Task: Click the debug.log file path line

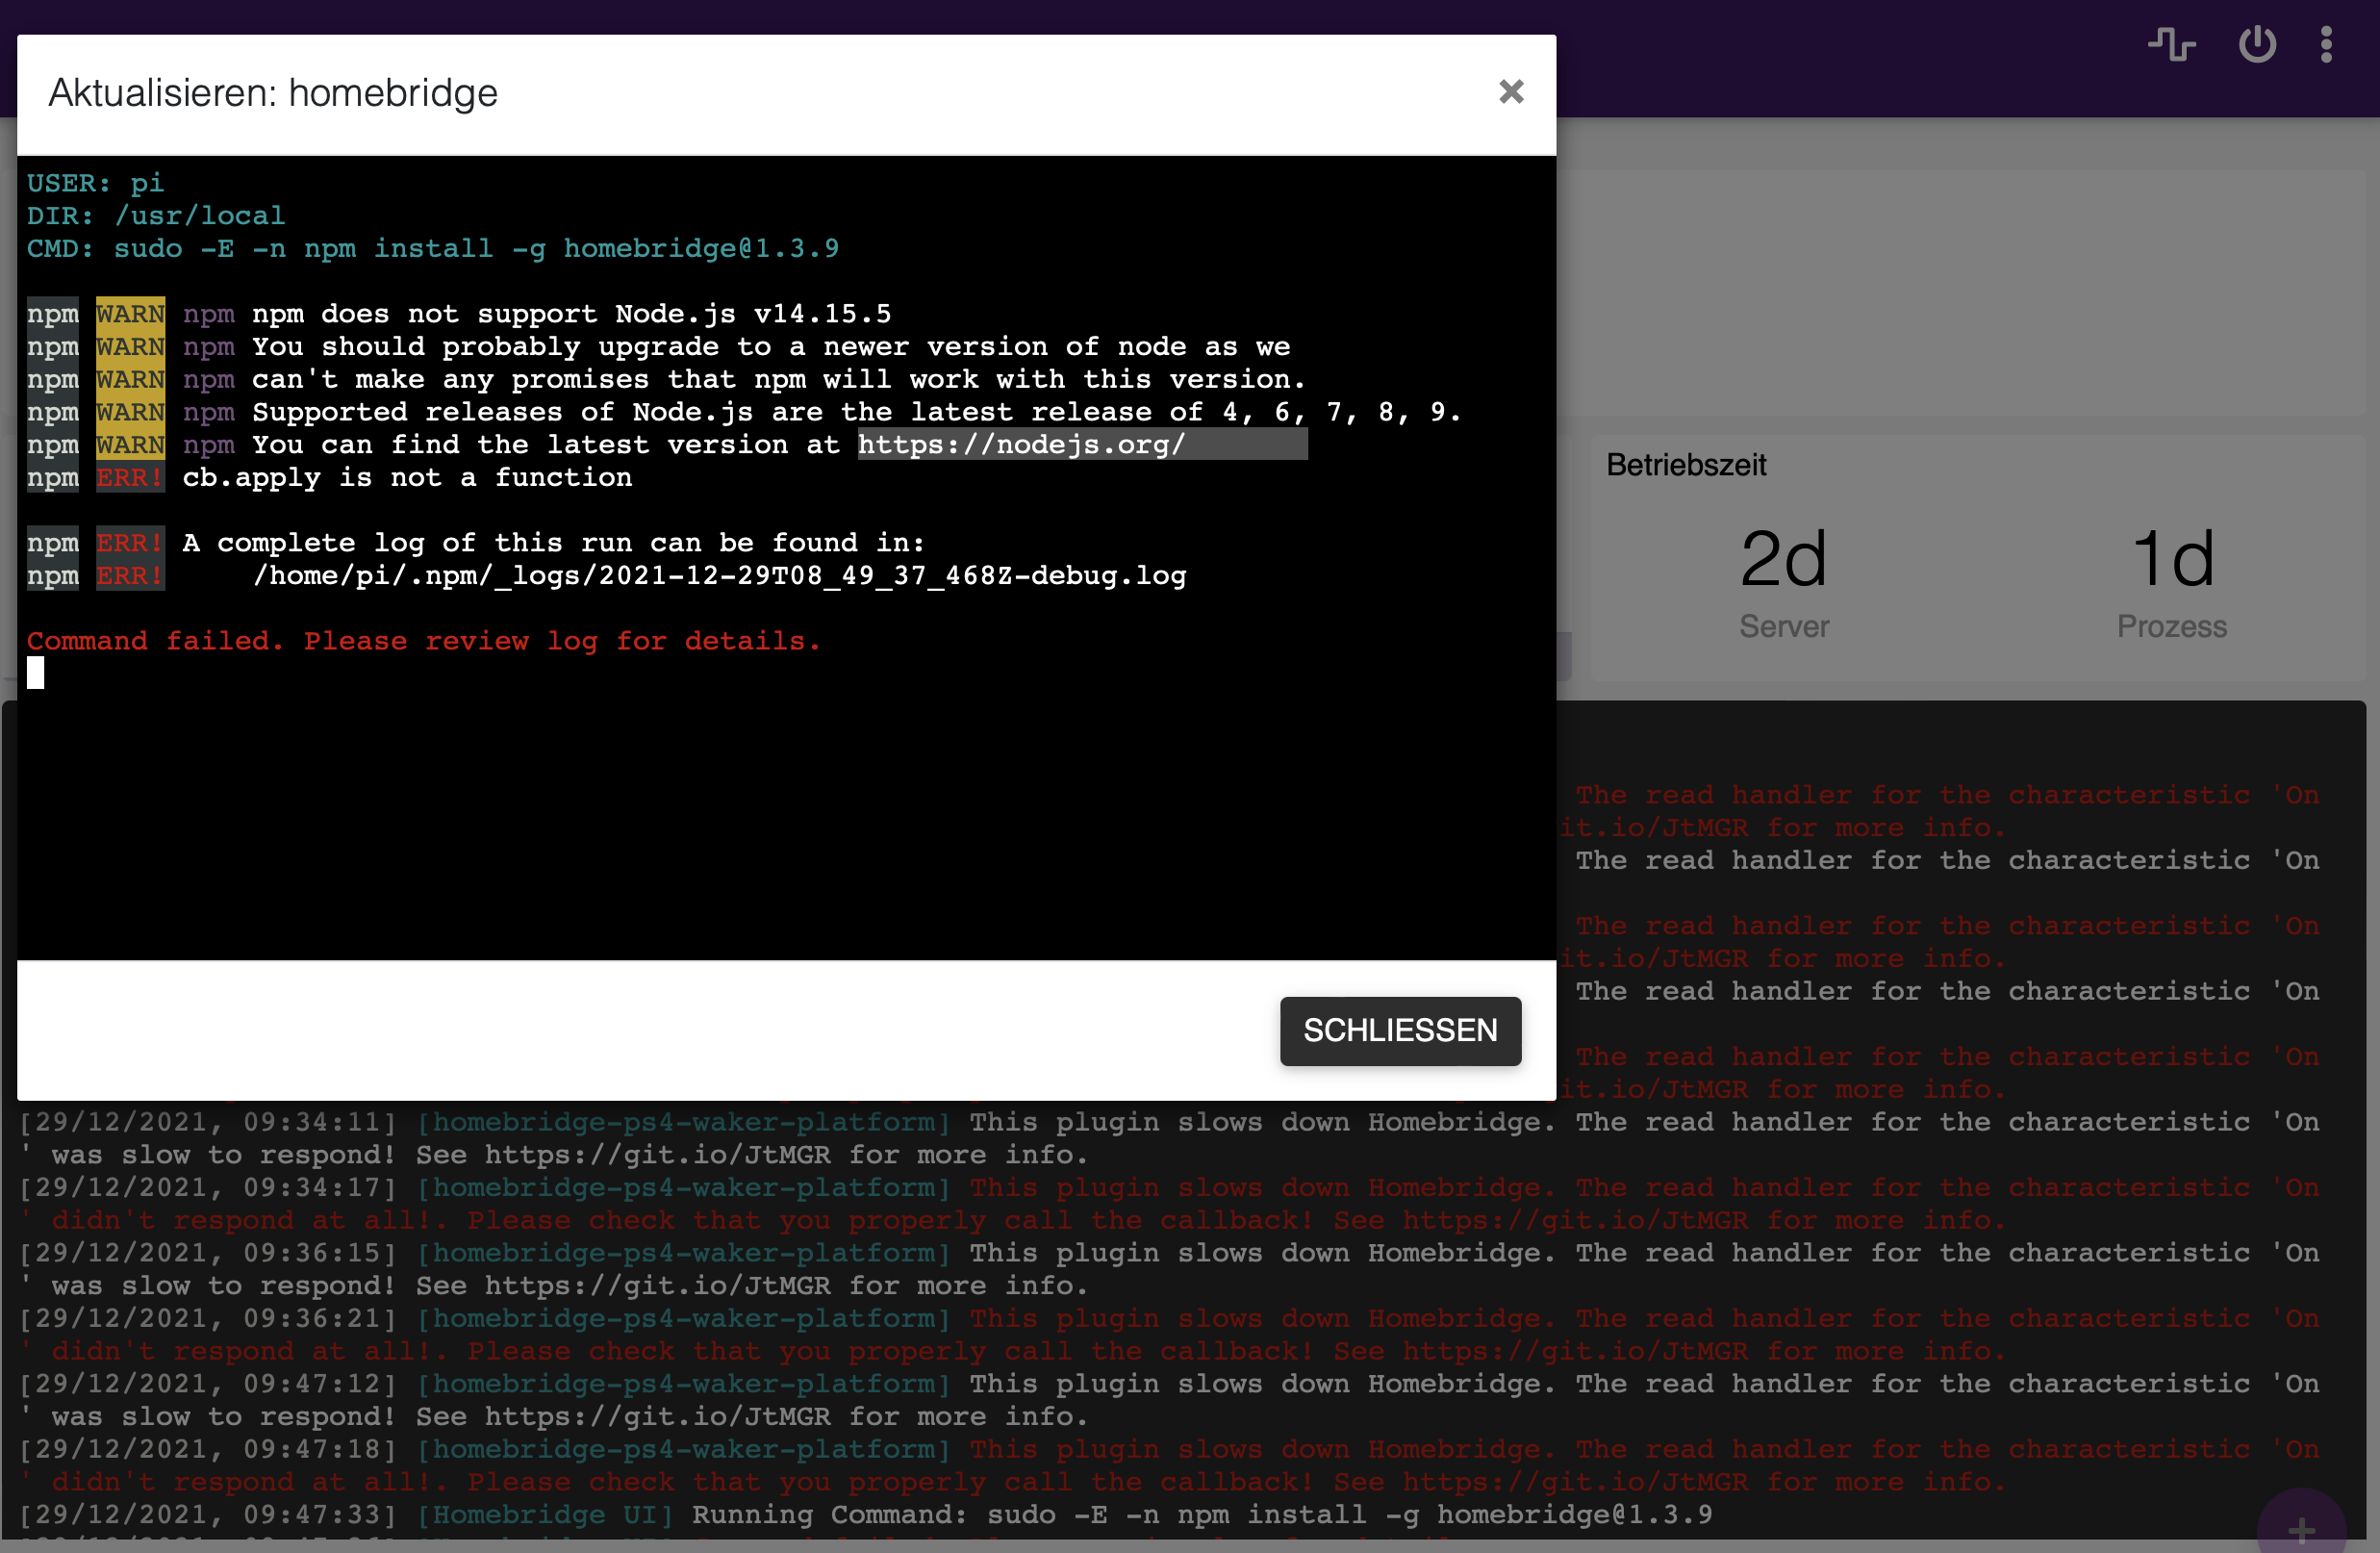Action: tap(719, 576)
